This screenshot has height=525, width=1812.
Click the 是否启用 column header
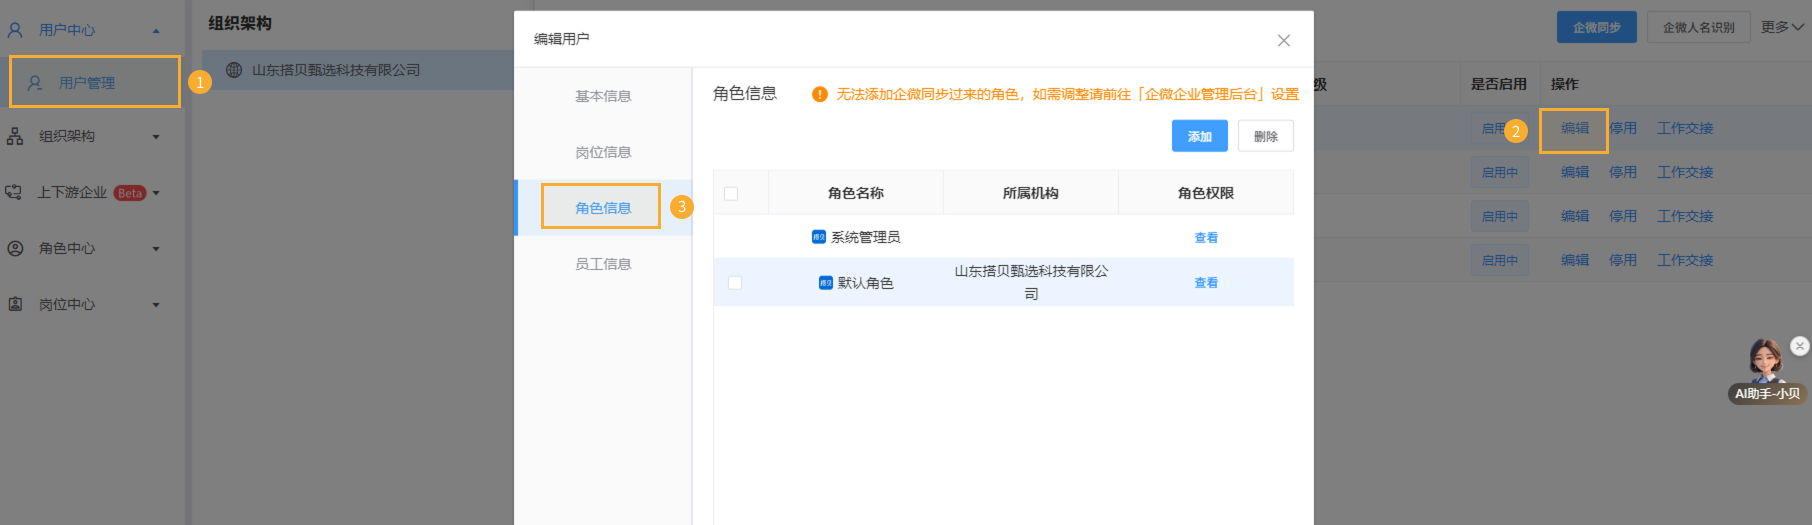tap(1498, 84)
